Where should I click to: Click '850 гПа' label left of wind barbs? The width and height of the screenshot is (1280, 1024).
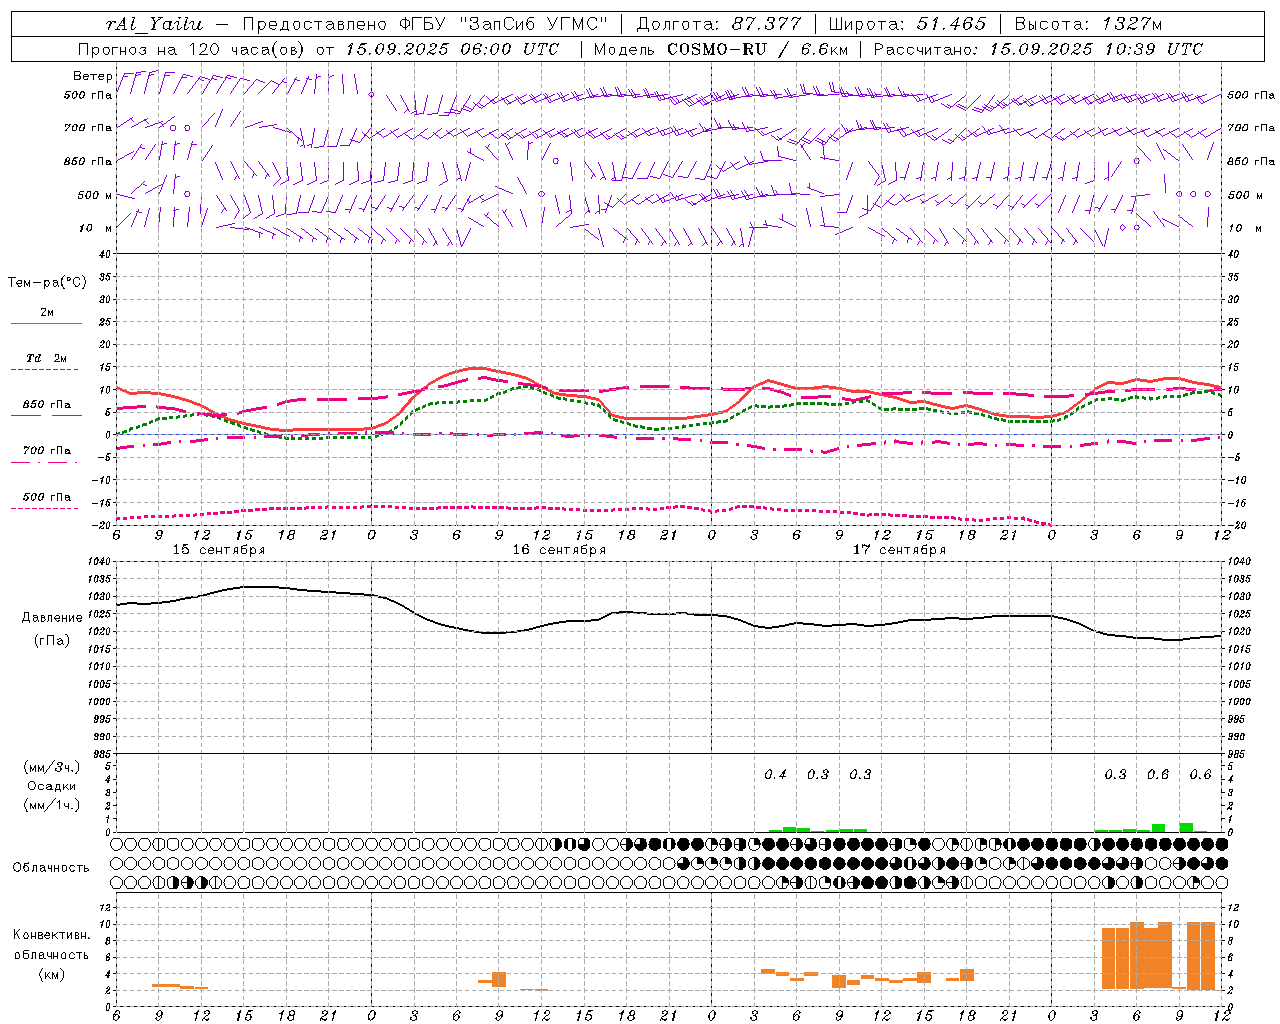pos(88,161)
